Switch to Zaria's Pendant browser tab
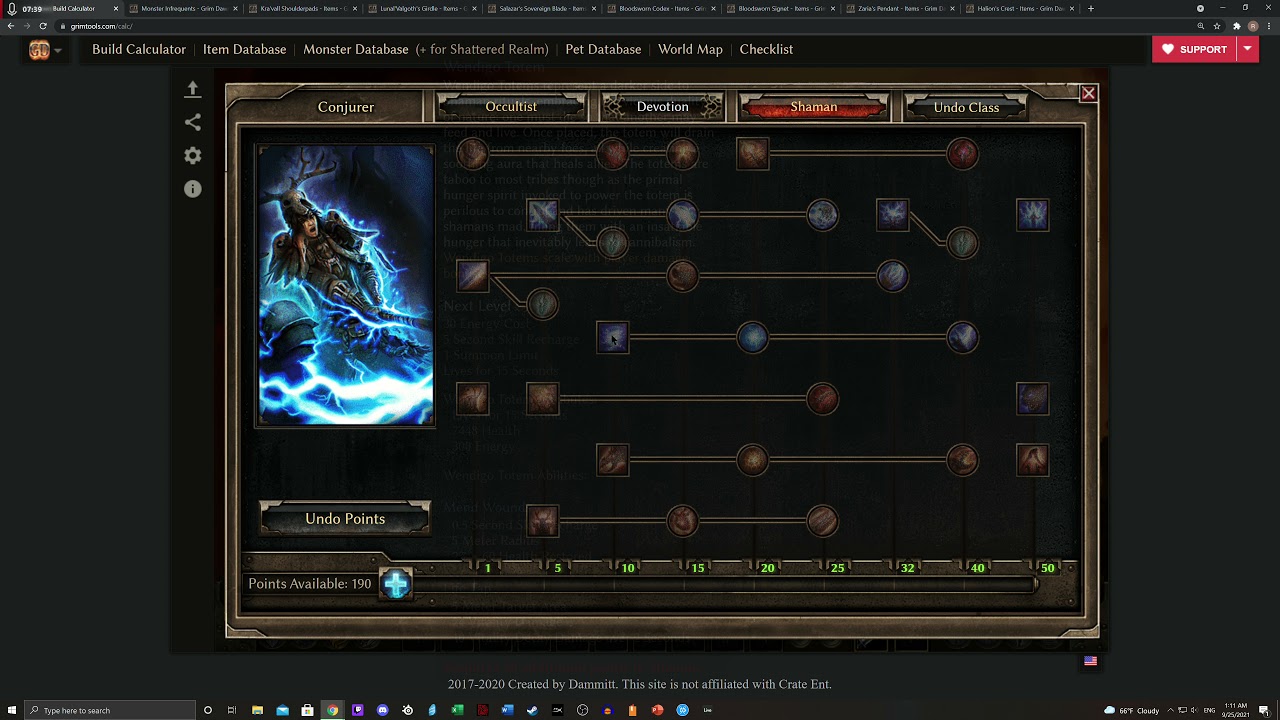Viewport: 1280px width, 720px height. (x=903, y=8)
